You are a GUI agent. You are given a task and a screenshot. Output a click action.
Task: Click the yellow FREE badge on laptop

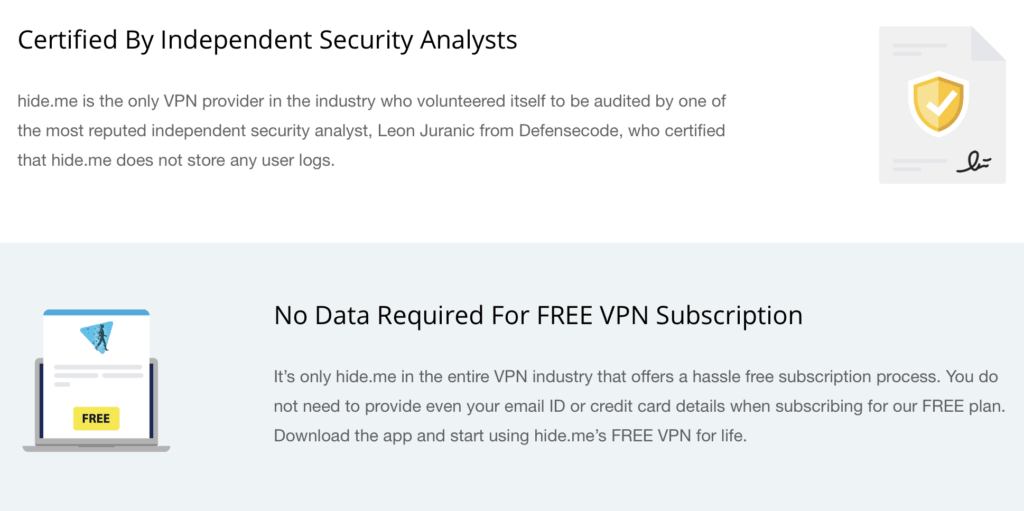[x=96, y=418]
